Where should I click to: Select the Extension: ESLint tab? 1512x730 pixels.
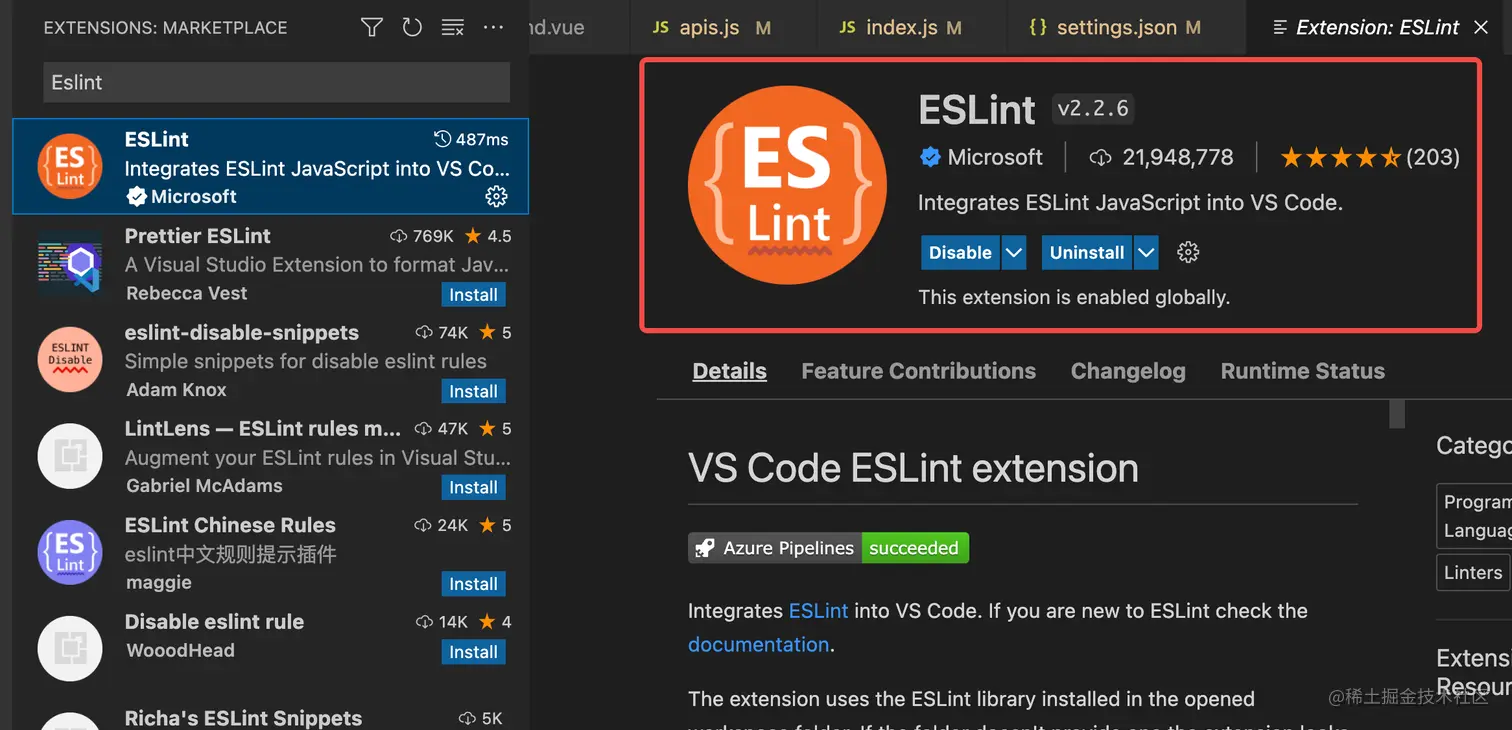point(1377,27)
